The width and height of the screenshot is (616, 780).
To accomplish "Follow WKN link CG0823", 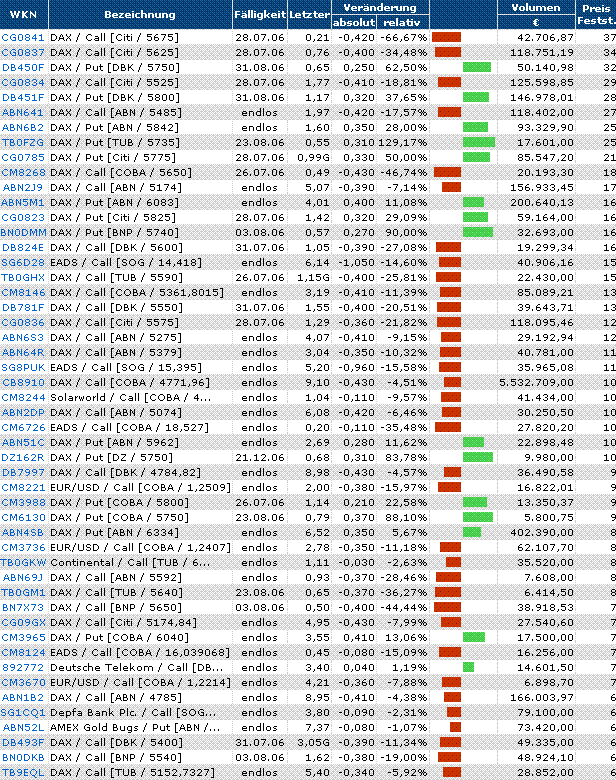I will coord(23,217).
